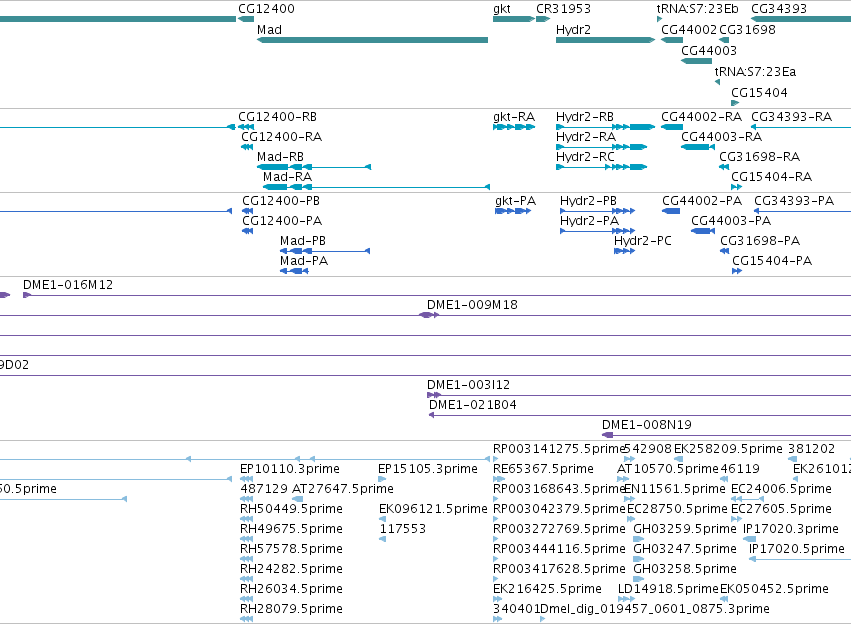The height and width of the screenshot is (624, 851).
Task: Click the CG12400-PA protein label
Action: (x=282, y=221)
